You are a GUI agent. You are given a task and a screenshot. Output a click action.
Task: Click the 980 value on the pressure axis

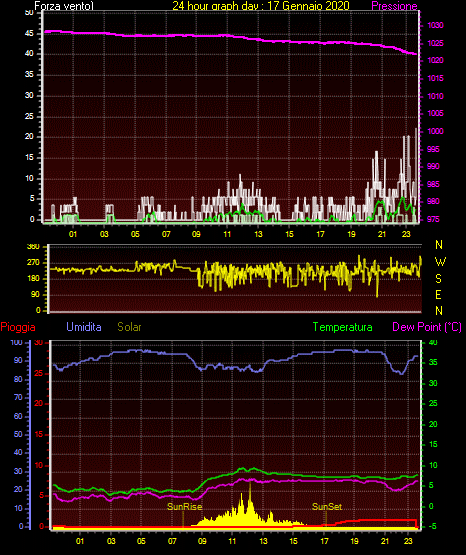pos(433,201)
